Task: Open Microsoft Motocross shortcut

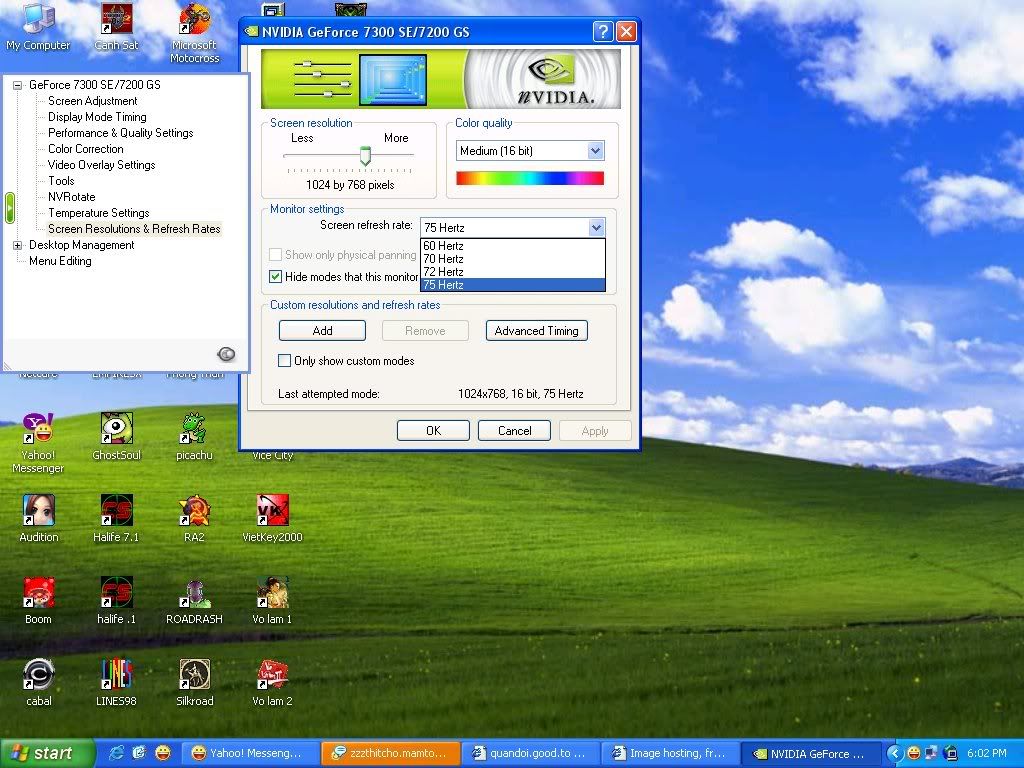Action: 195,33
